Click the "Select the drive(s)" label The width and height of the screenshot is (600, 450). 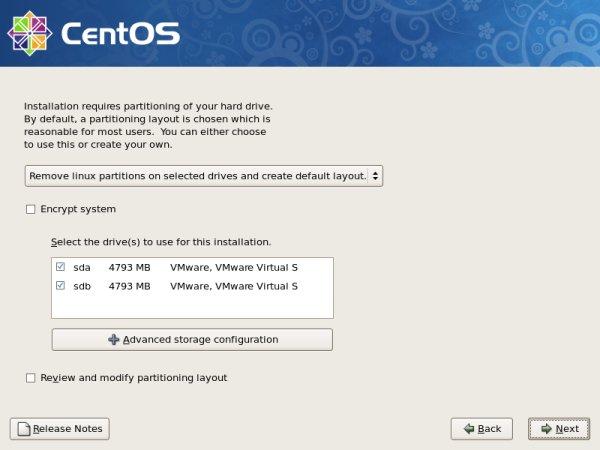pyautogui.click(x=161, y=242)
